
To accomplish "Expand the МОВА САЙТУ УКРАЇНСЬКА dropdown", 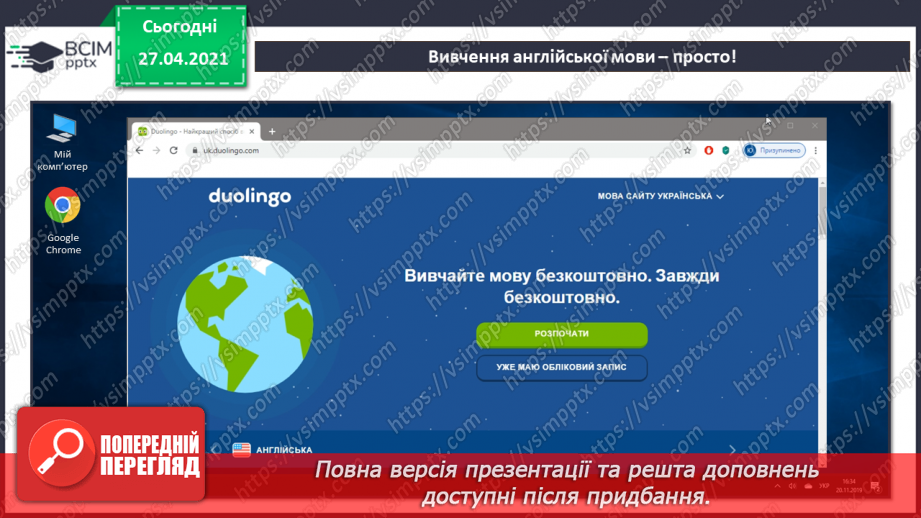I will click(660, 196).
